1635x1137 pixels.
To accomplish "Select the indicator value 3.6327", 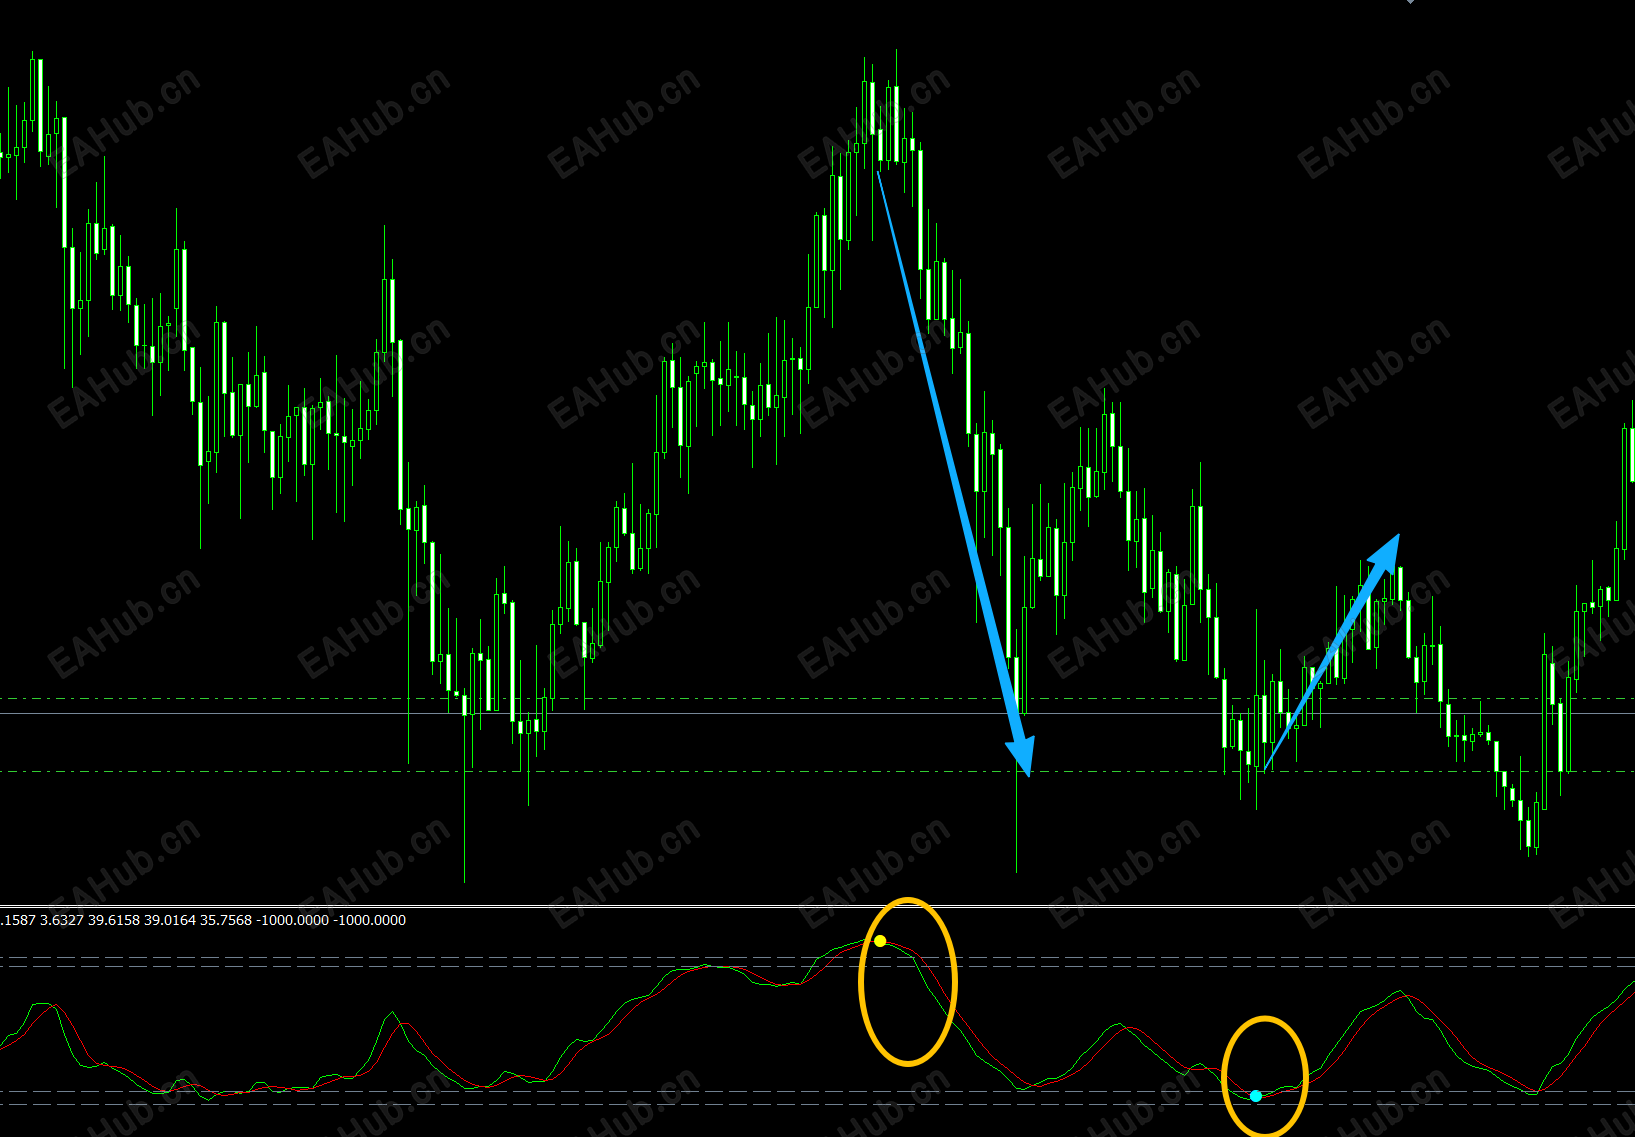I will (62, 920).
